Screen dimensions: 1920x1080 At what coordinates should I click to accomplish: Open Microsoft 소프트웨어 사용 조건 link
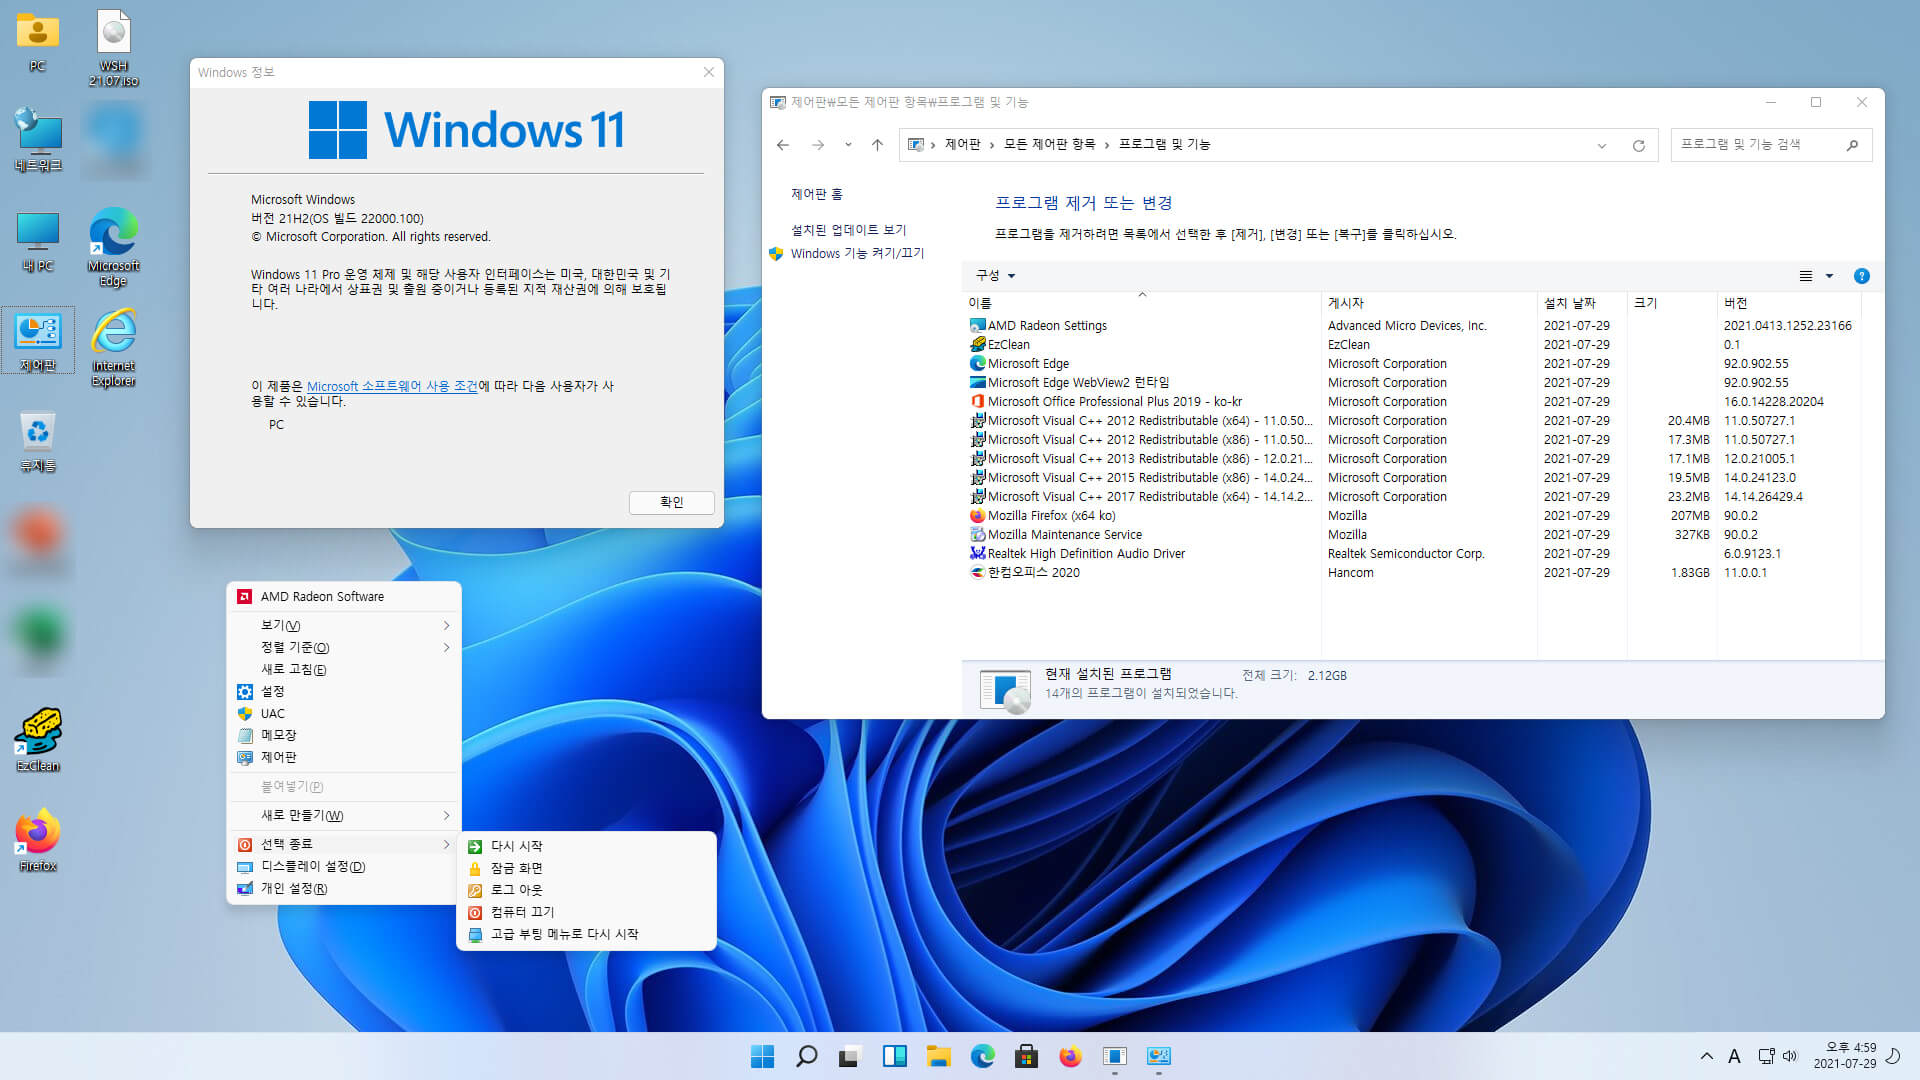(x=392, y=386)
